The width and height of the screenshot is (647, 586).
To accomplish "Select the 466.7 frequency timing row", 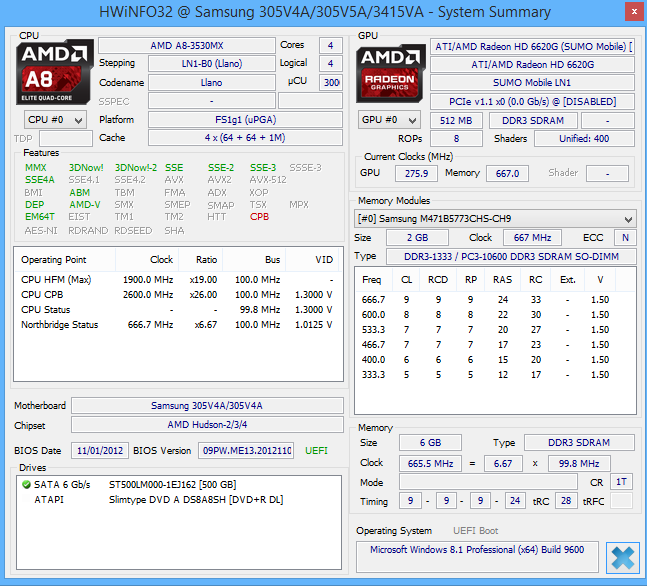I will pos(495,345).
